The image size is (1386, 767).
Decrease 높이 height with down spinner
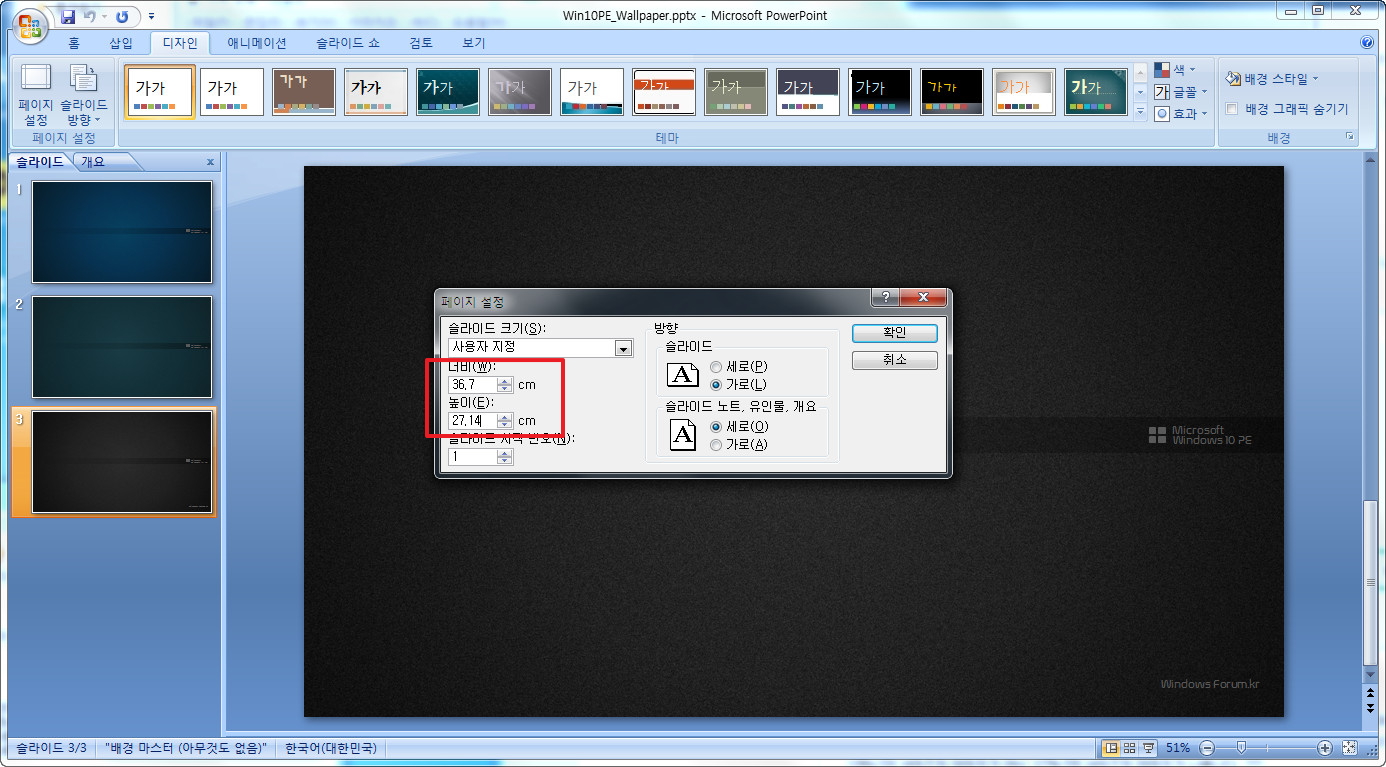point(505,425)
